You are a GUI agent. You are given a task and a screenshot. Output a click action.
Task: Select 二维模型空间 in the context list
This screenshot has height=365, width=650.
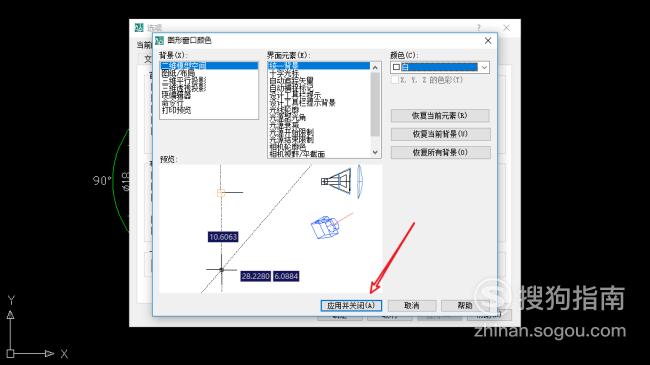point(209,66)
